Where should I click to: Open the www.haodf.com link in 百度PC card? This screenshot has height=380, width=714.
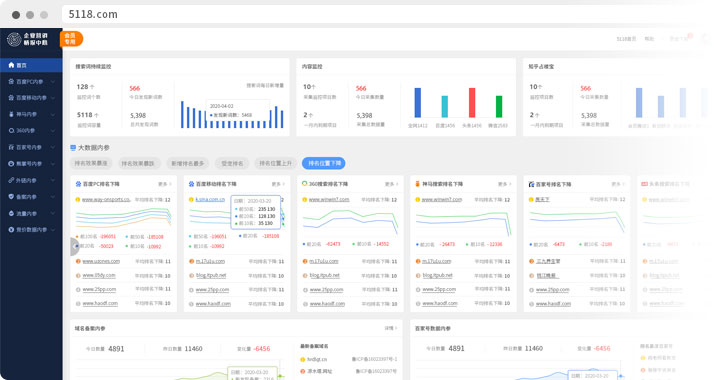click(100, 303)
